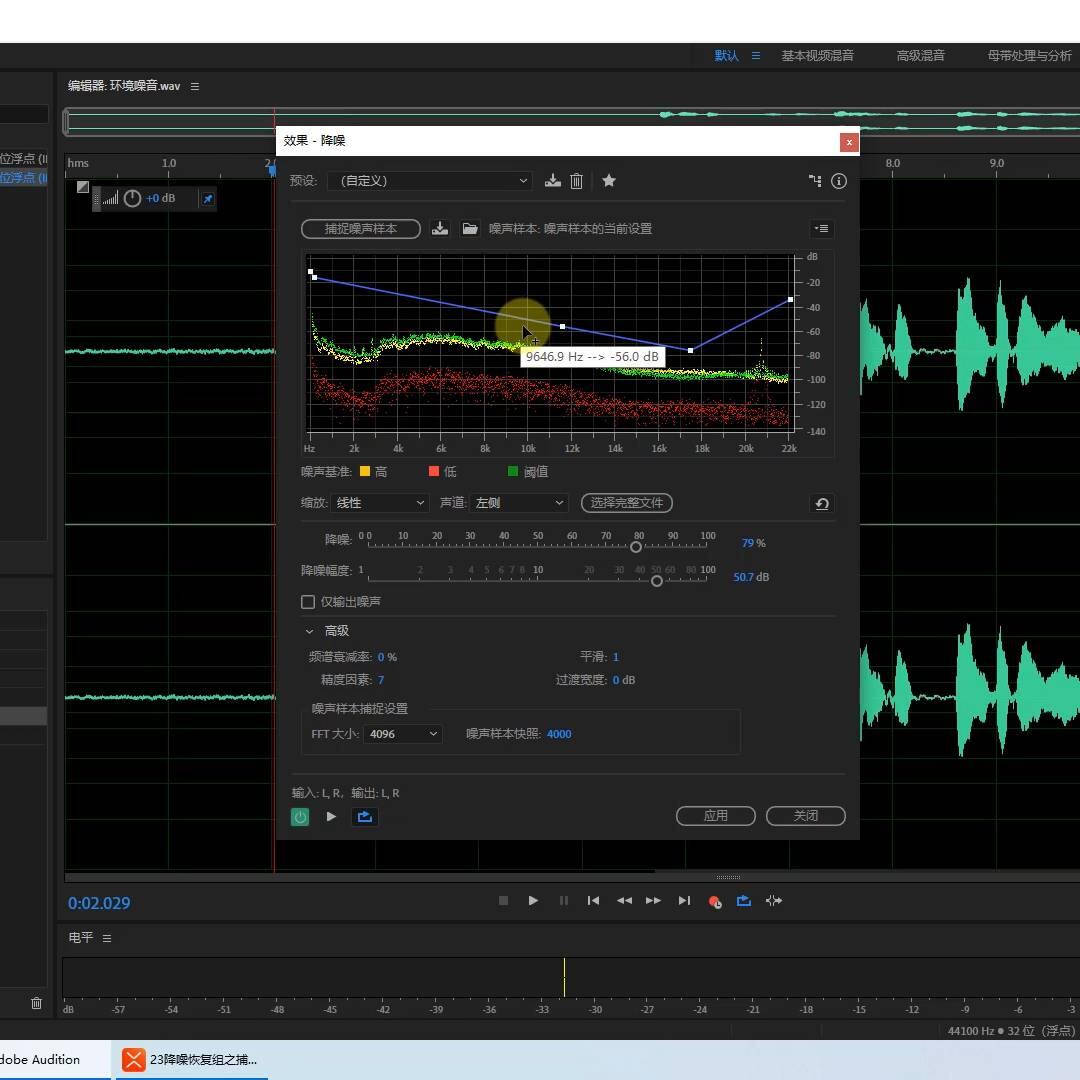Toggle loop in the Noise Reduction dialog

(364, 816)
